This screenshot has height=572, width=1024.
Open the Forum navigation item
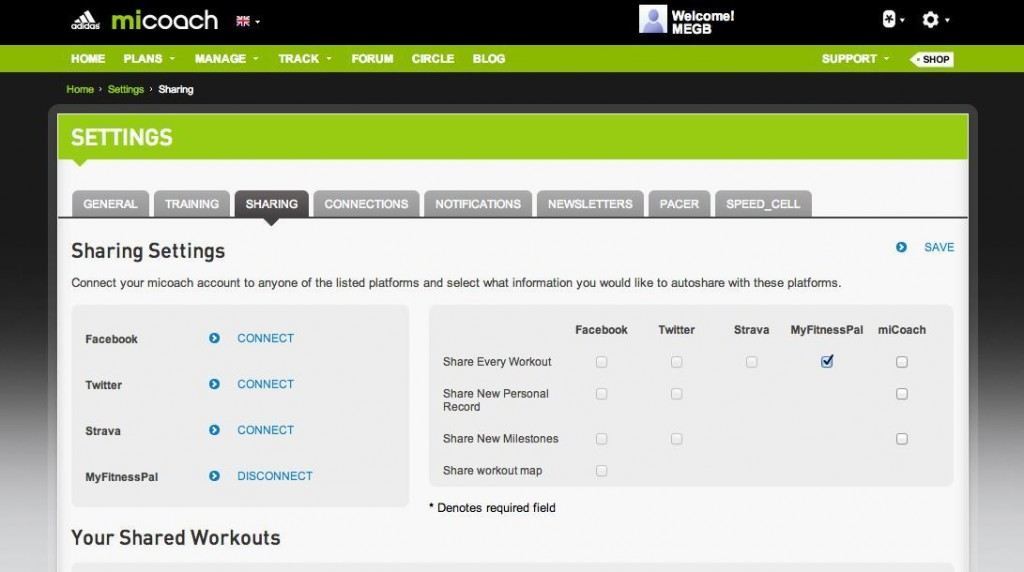click(x=372, y=59)
